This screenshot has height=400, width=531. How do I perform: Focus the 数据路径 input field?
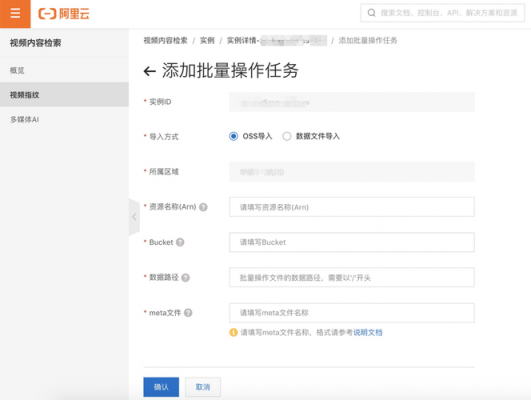pyautogui.click(x=352, y=277)
